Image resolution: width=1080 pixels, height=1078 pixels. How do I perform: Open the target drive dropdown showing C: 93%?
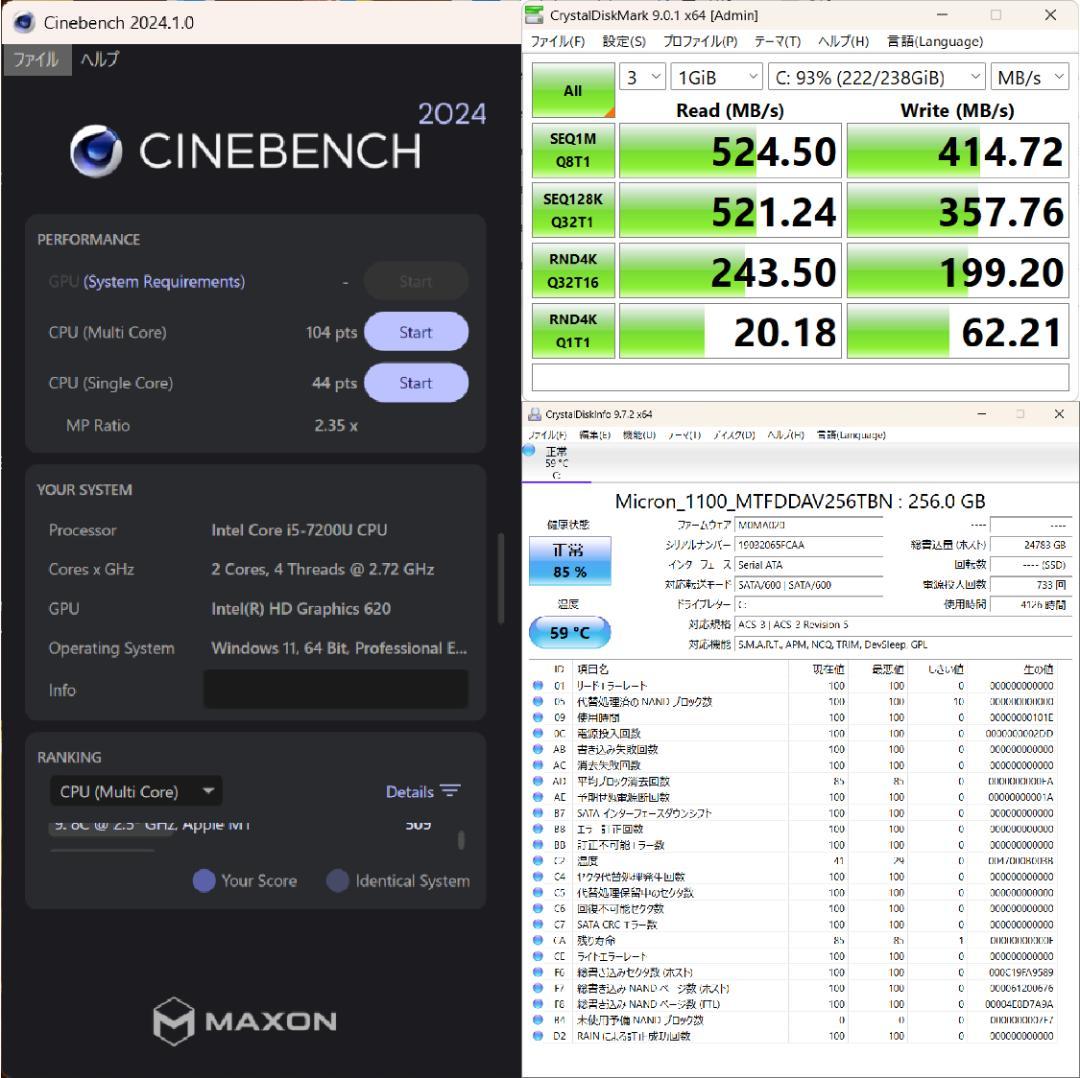tap(876, 78)
